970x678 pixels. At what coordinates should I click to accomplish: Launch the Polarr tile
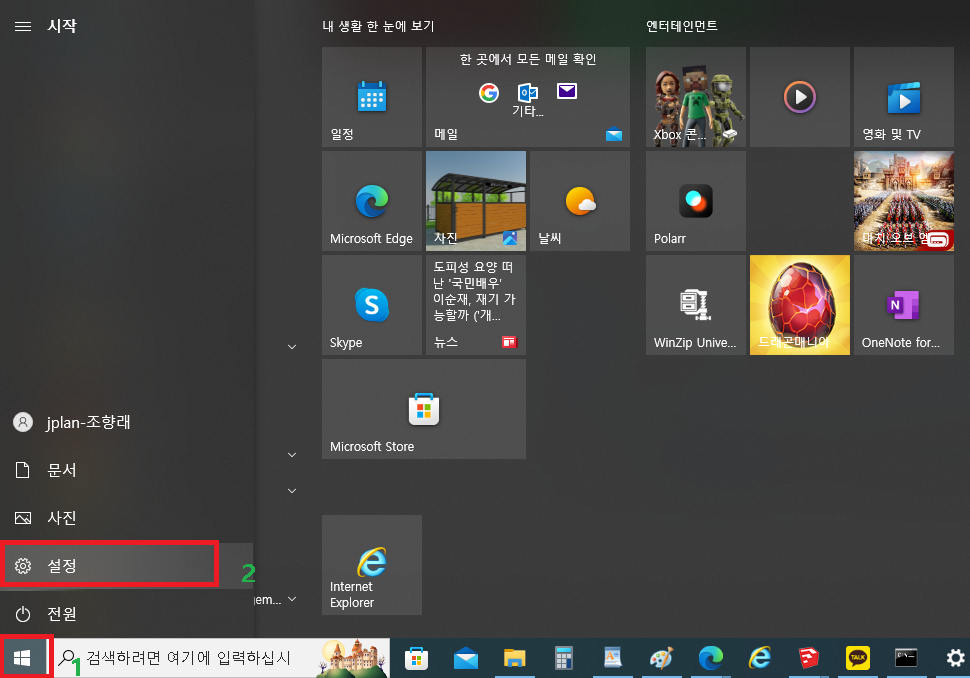click(696, 201)
